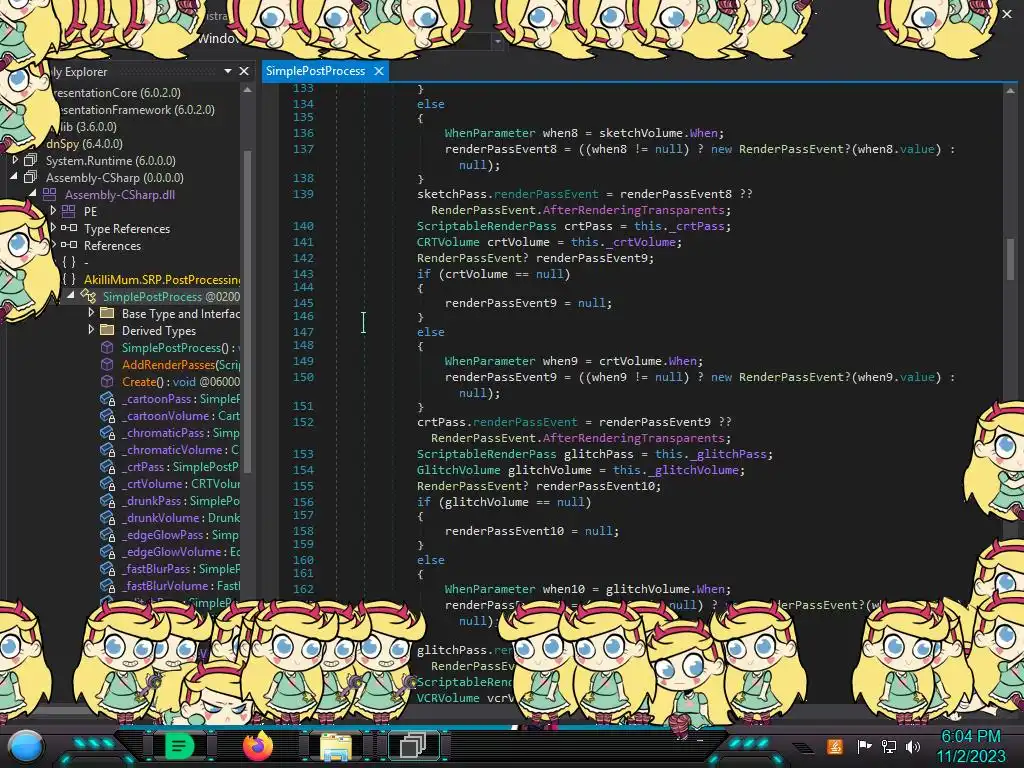Viewport: 1024px width, 768px height.
Task: Click the Derived Types folder icon
Action: pyautogui.click(x=107, y=330)
